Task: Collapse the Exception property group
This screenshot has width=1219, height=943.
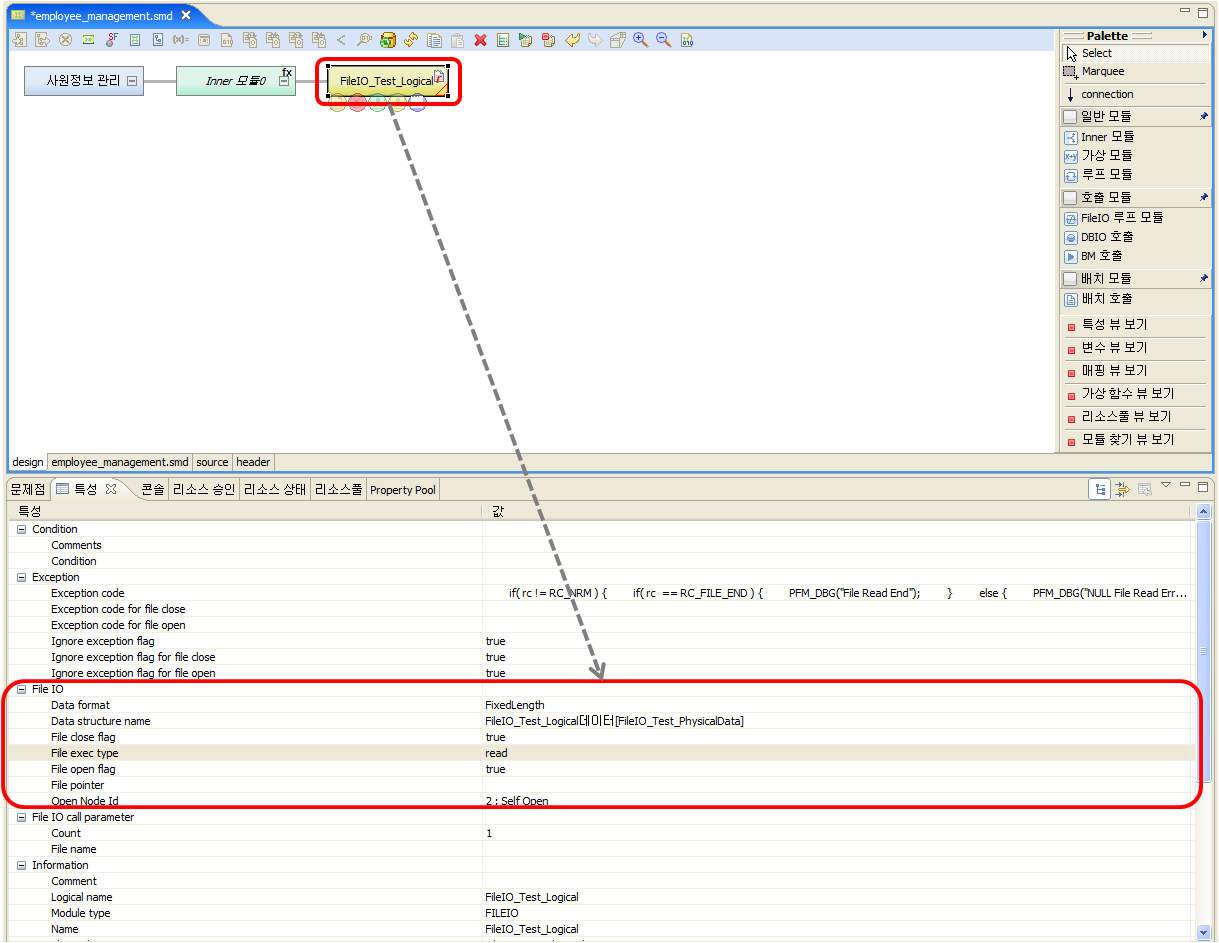Action: [x=22, y=577]
